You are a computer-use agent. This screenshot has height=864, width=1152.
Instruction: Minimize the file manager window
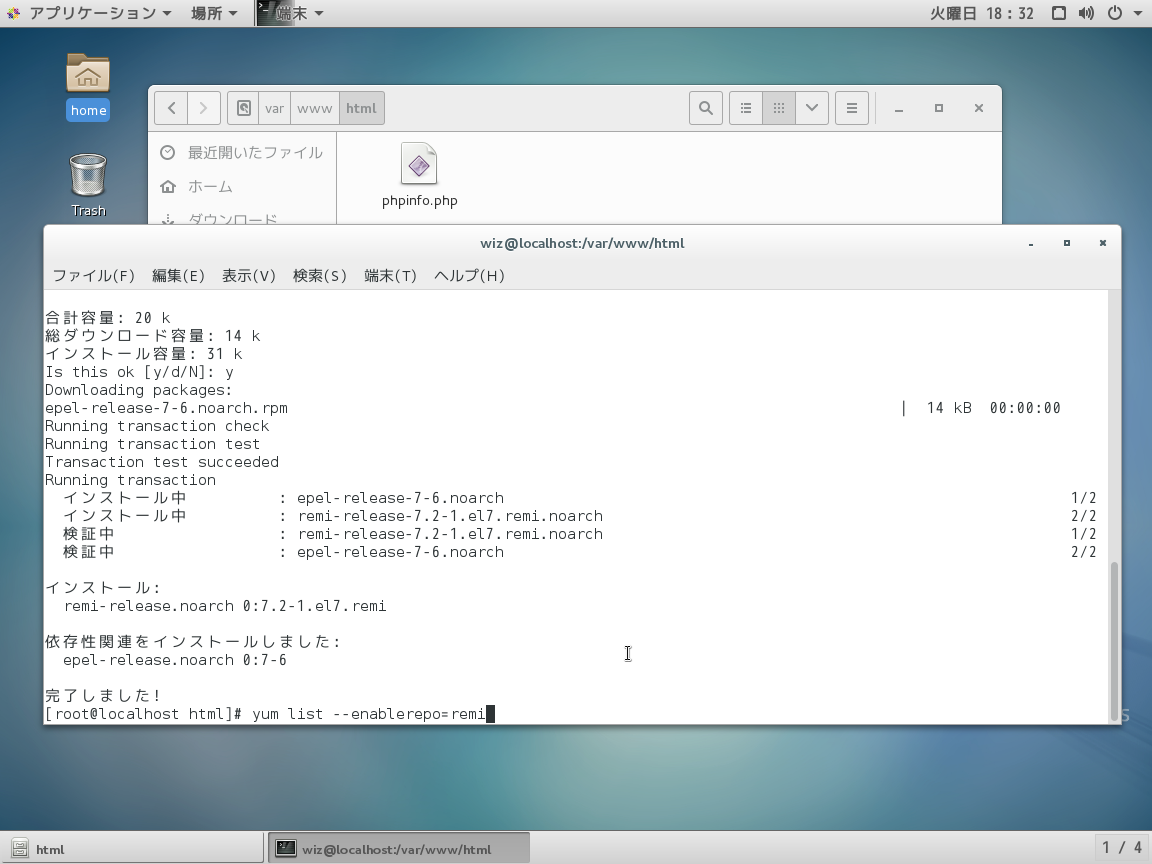tap(899, 108)
